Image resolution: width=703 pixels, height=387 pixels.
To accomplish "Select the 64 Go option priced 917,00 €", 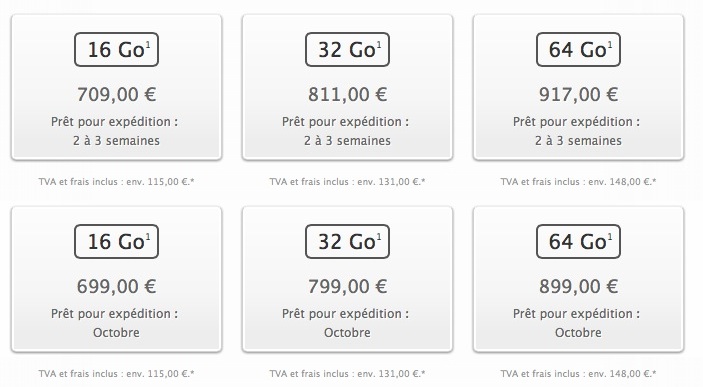I will coord(578,87).
